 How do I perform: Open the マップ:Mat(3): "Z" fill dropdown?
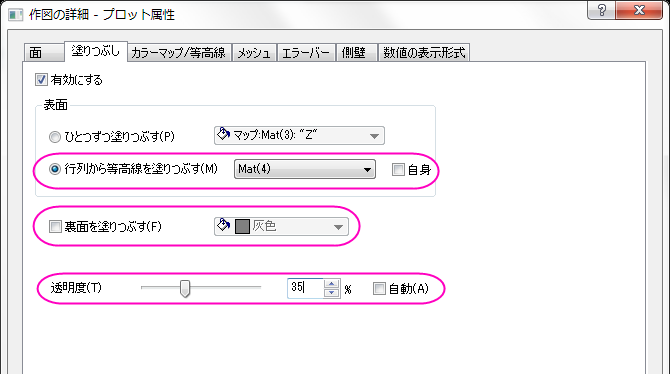click(x=299, y=135)
